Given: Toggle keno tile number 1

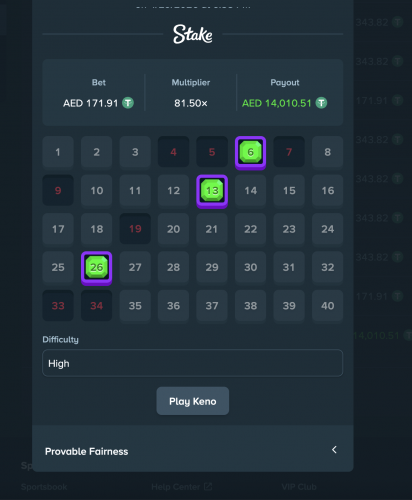Looking at the screenshot, I should coord(58,152).
